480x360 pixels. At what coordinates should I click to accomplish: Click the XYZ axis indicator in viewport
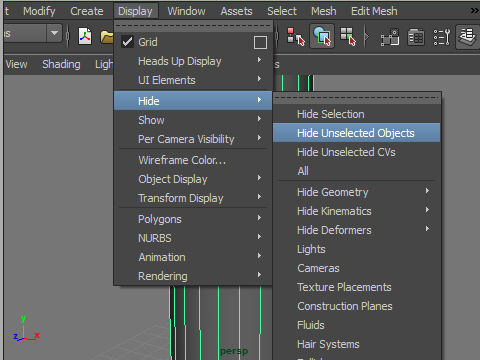pyautogui.click(x=26, y=328)
